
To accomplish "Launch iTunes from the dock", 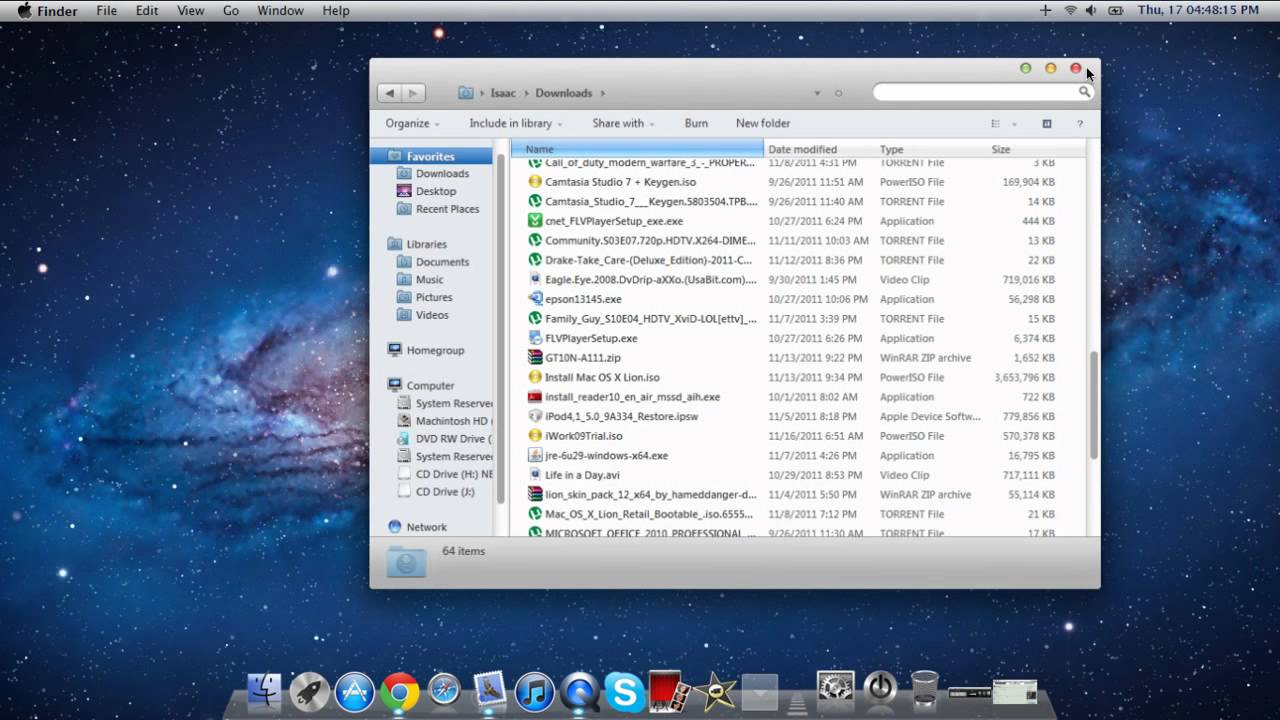I will tap(534, 692).
